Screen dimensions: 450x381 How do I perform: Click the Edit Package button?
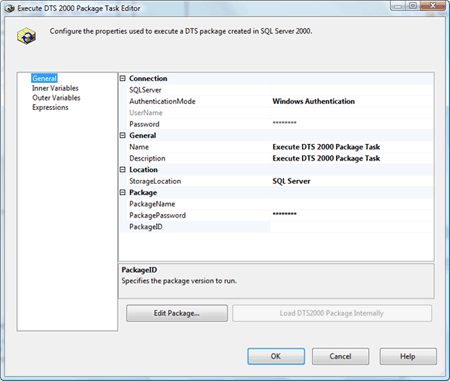177,313
